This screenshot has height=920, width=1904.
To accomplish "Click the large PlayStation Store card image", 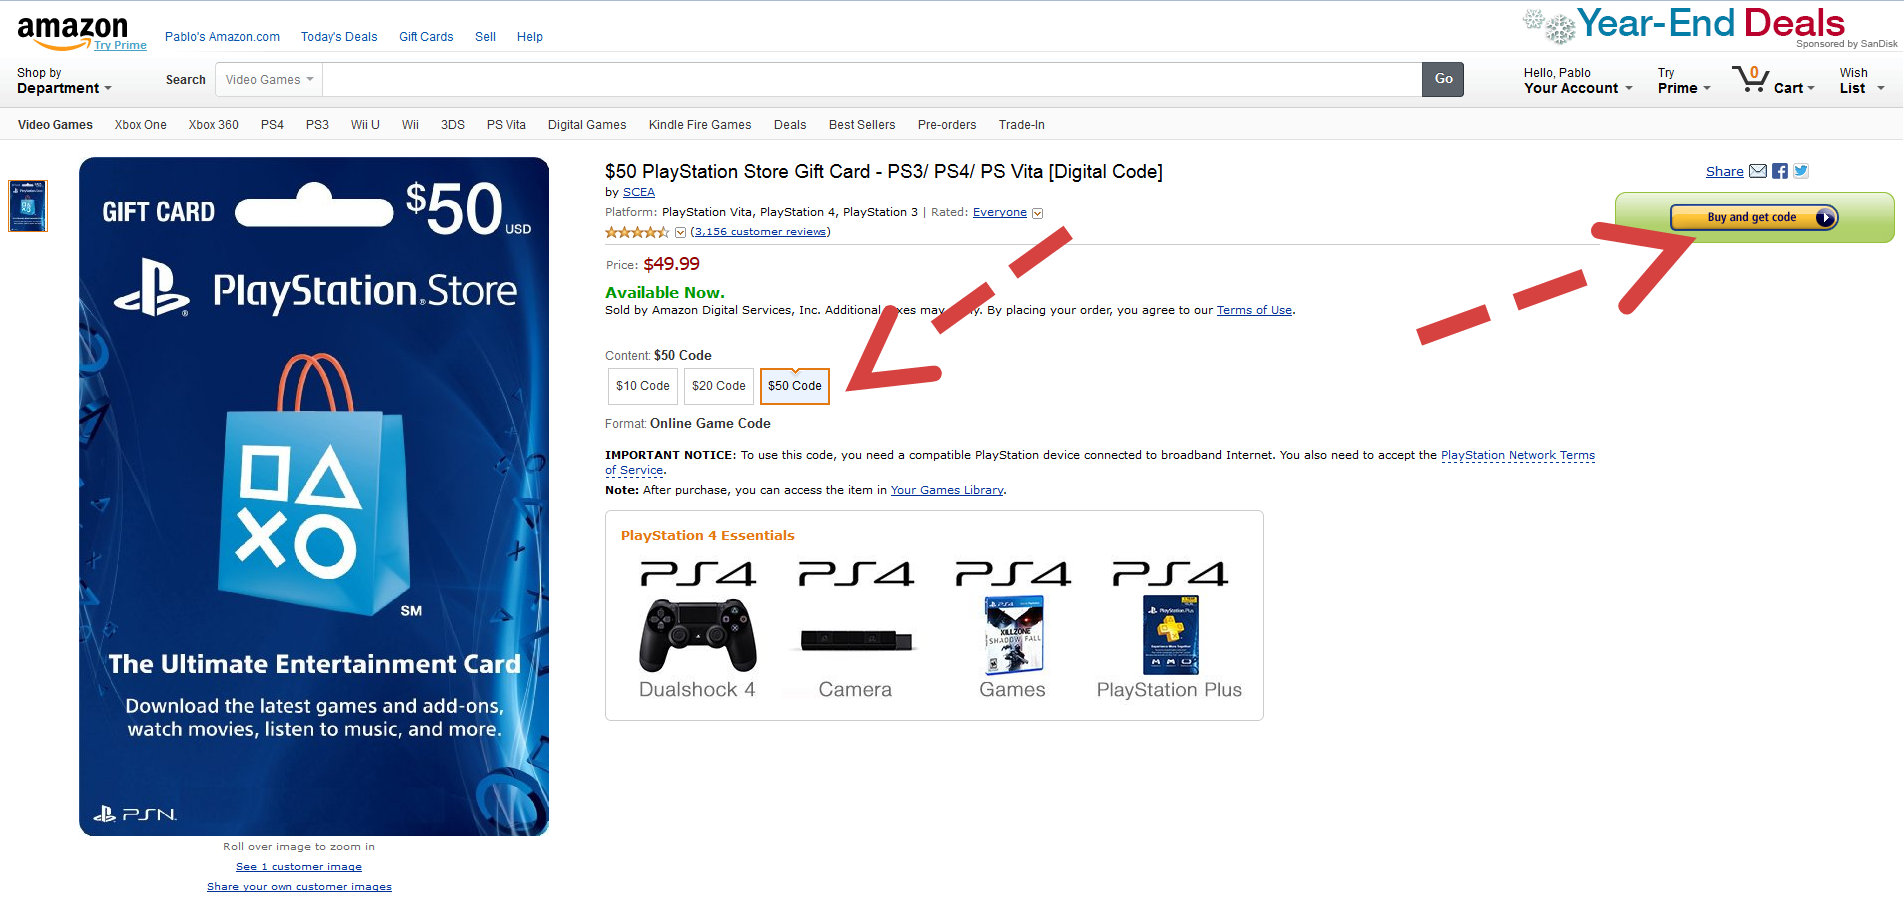I will click(x=314, y=496).
